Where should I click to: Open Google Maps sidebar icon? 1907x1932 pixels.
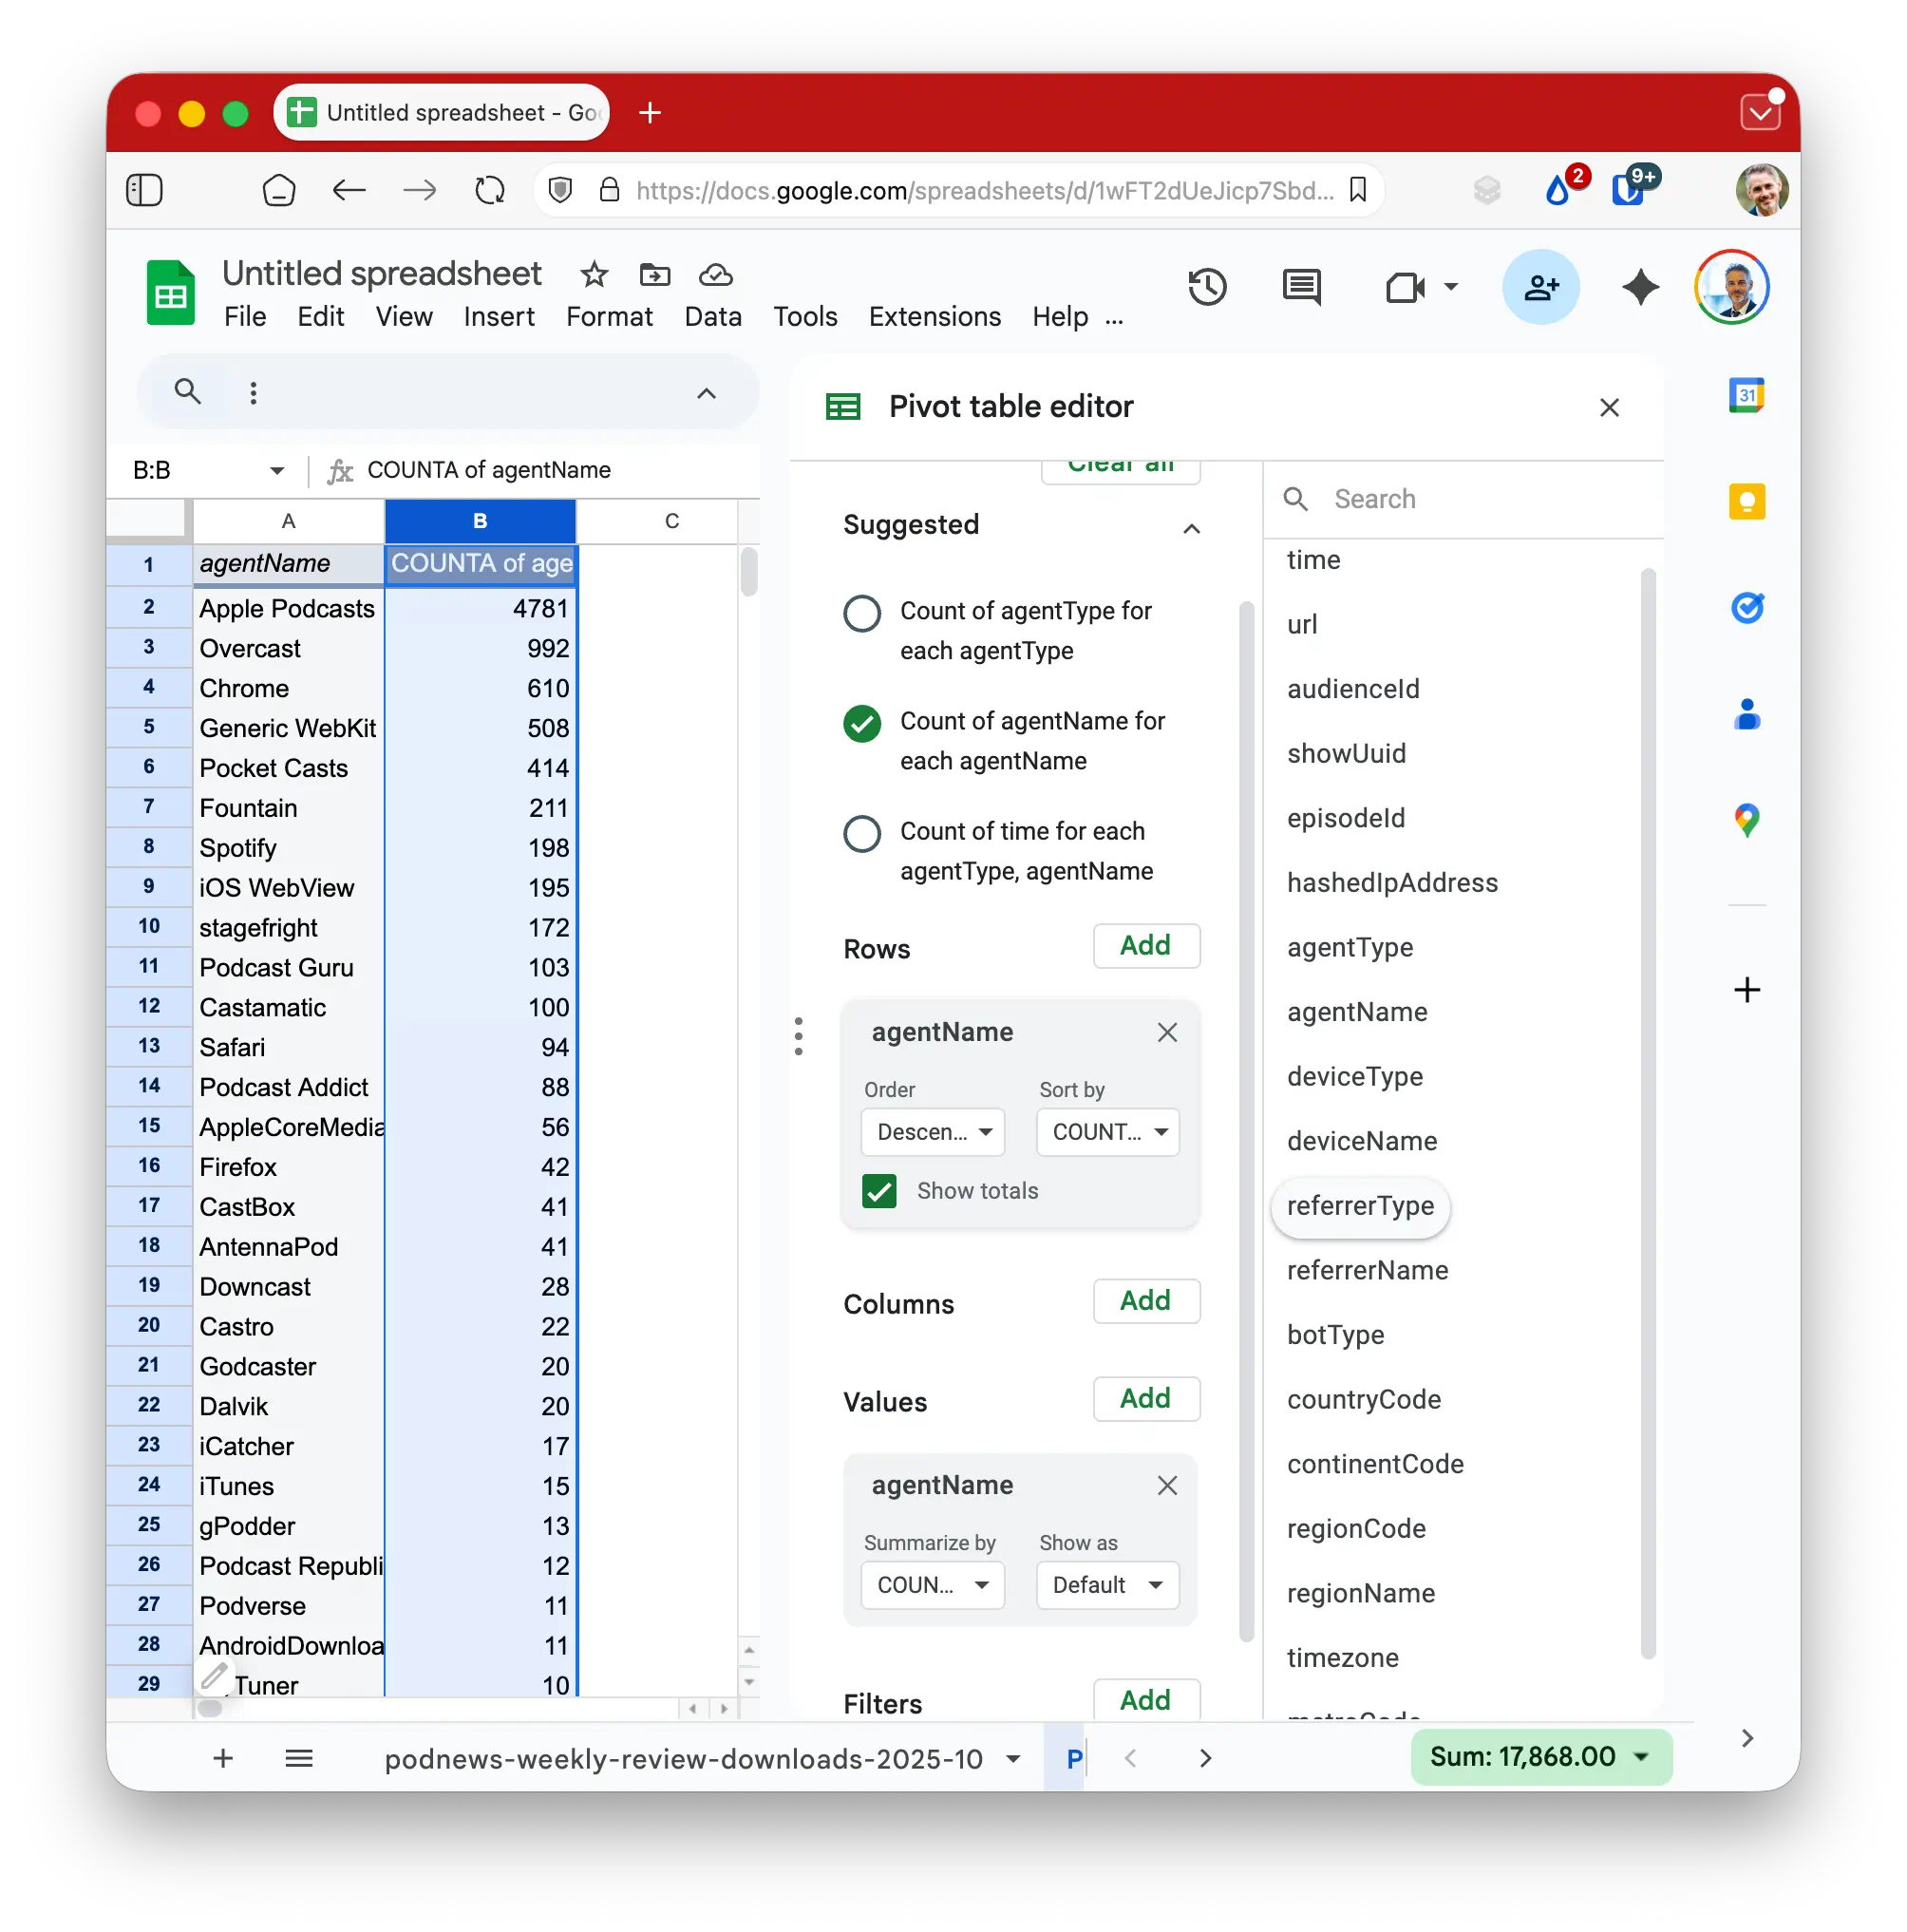pos(1746,820)
